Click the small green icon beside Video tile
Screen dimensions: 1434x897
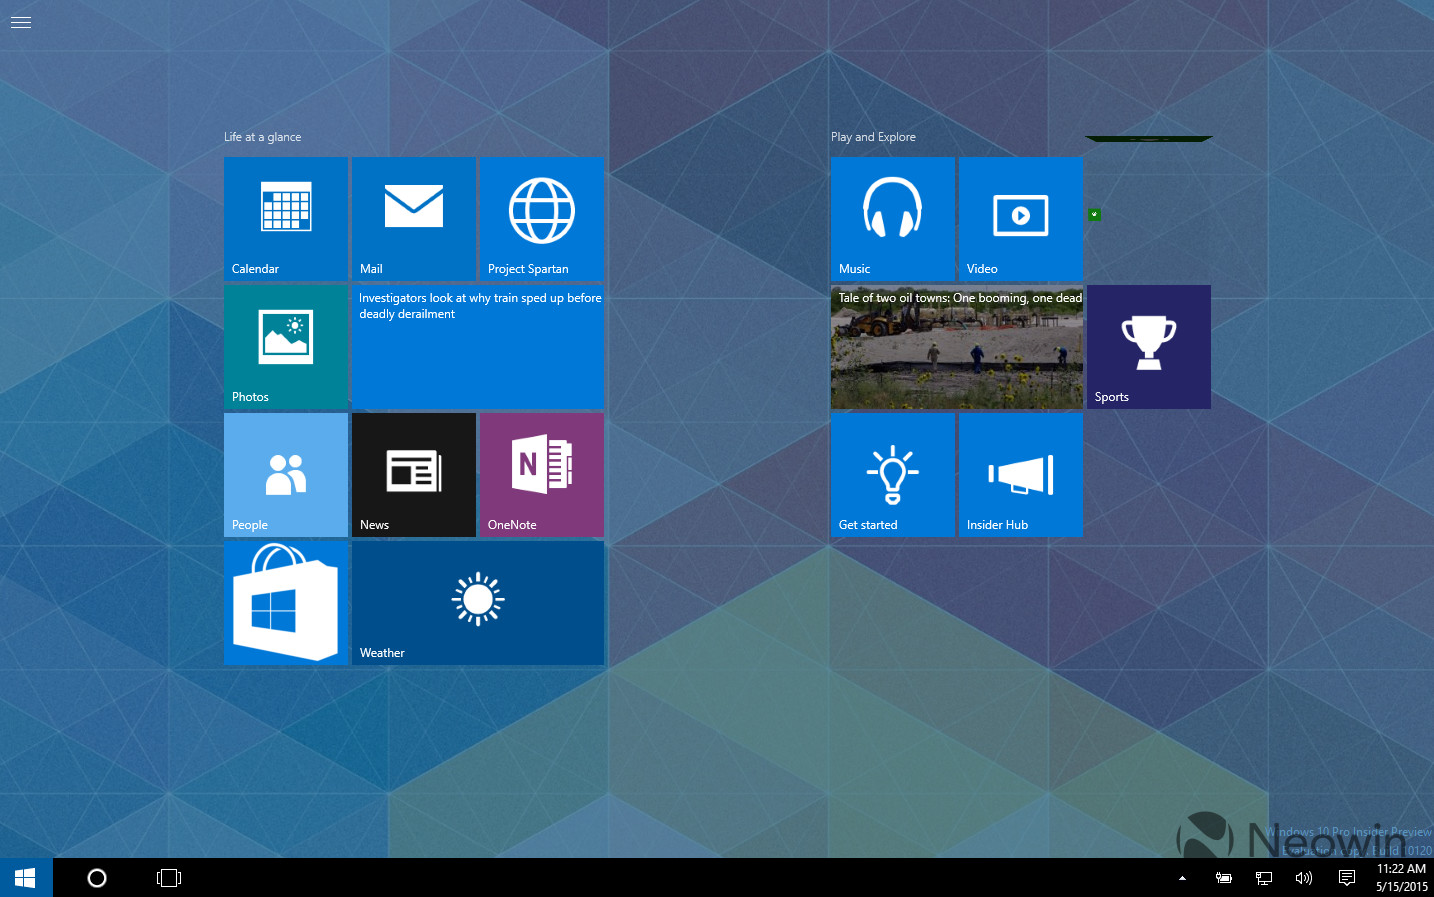pyautogui.click(x=1095, y=215)
